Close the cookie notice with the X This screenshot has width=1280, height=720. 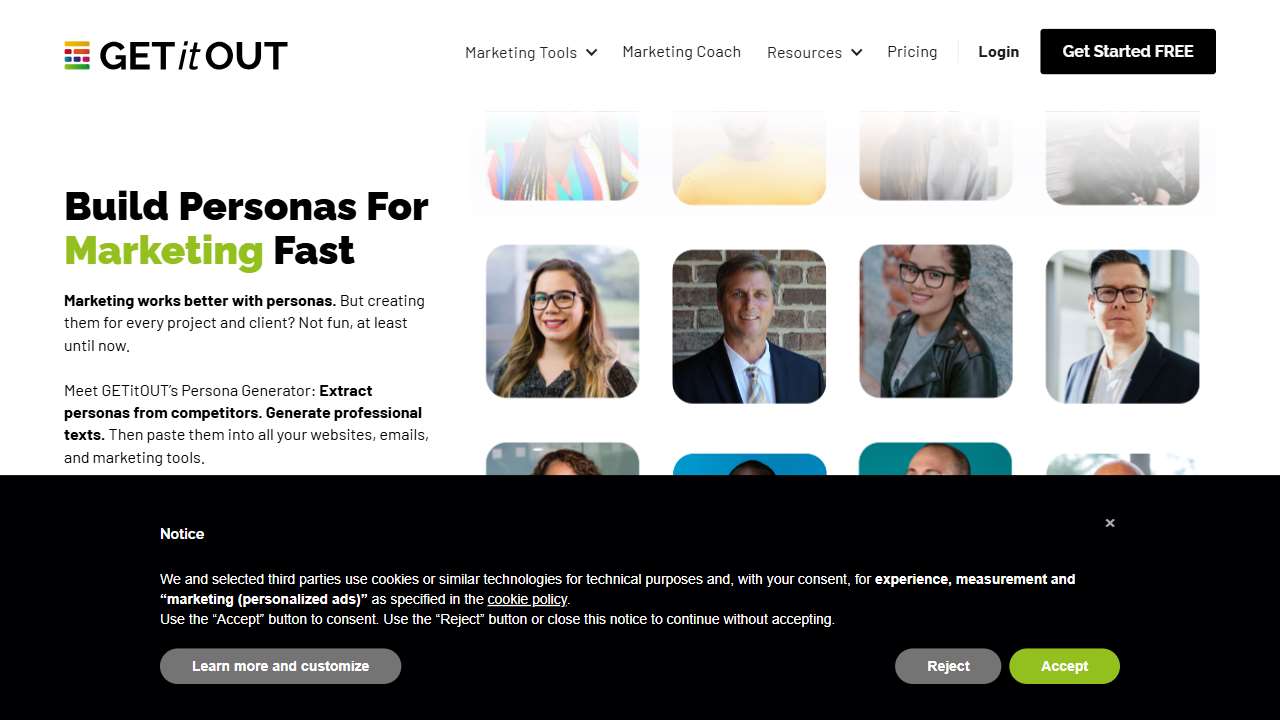pyautogui.click(x=1110, y=523)
